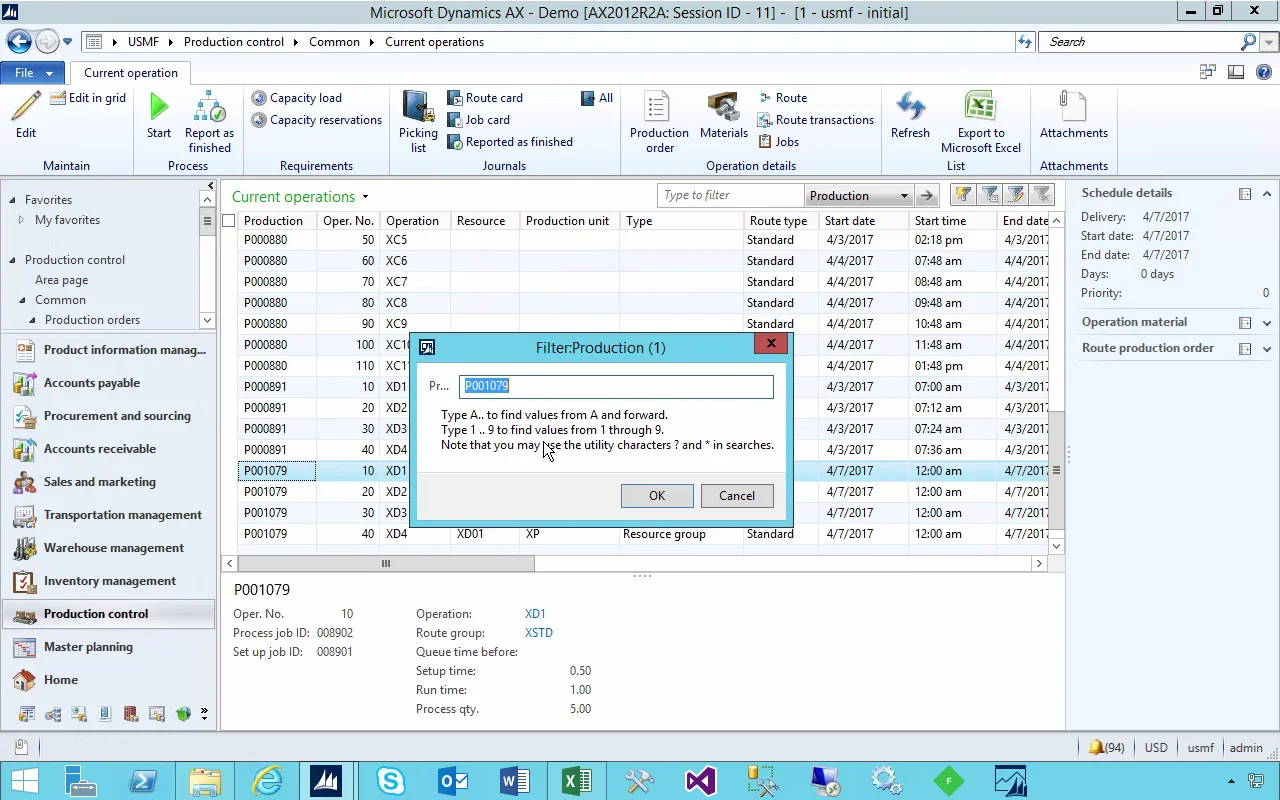Open Area page in navigation

click(61, 280)
